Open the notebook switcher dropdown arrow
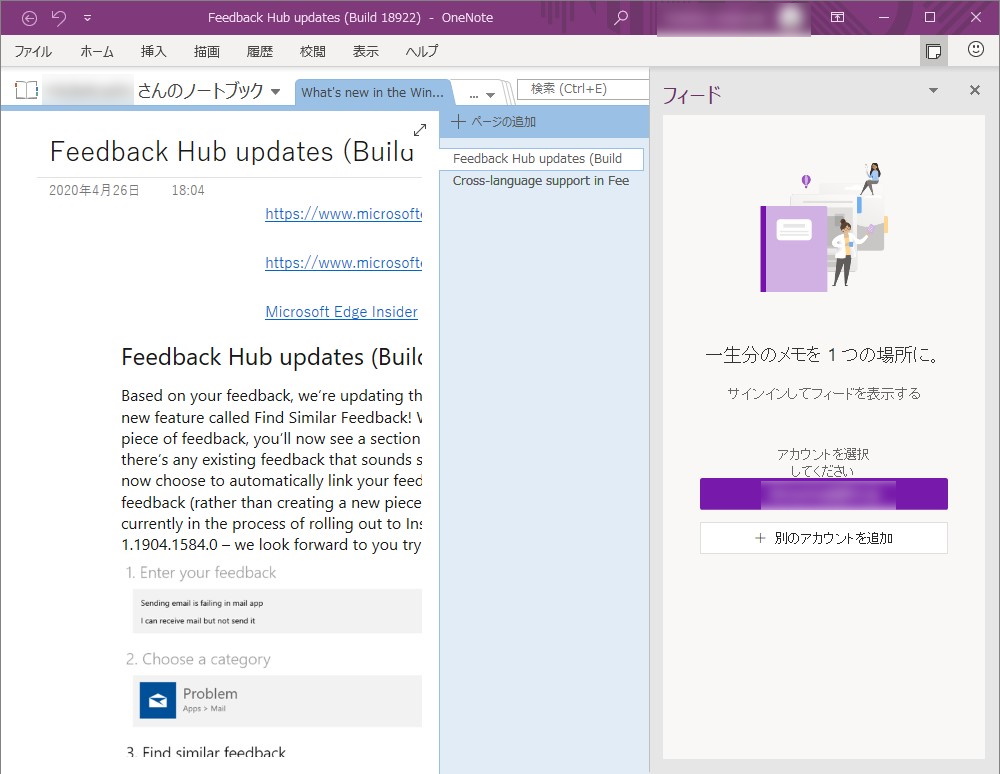 [x=277, y=89]
